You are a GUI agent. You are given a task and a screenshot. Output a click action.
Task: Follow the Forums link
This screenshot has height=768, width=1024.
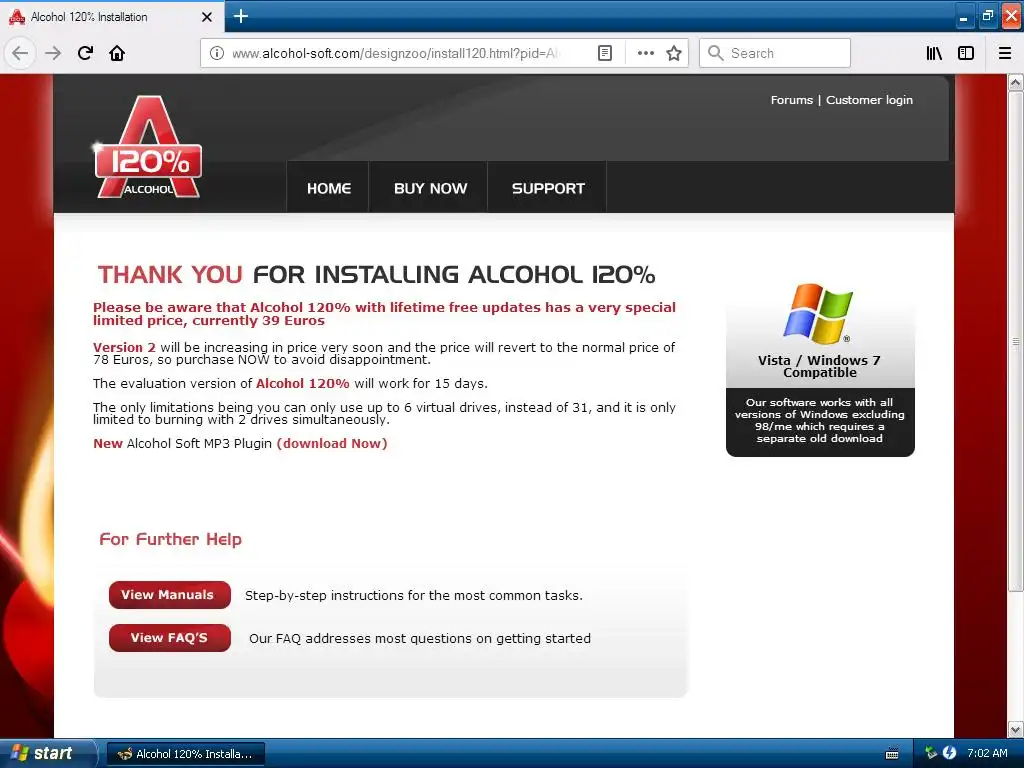click(792, 100)
